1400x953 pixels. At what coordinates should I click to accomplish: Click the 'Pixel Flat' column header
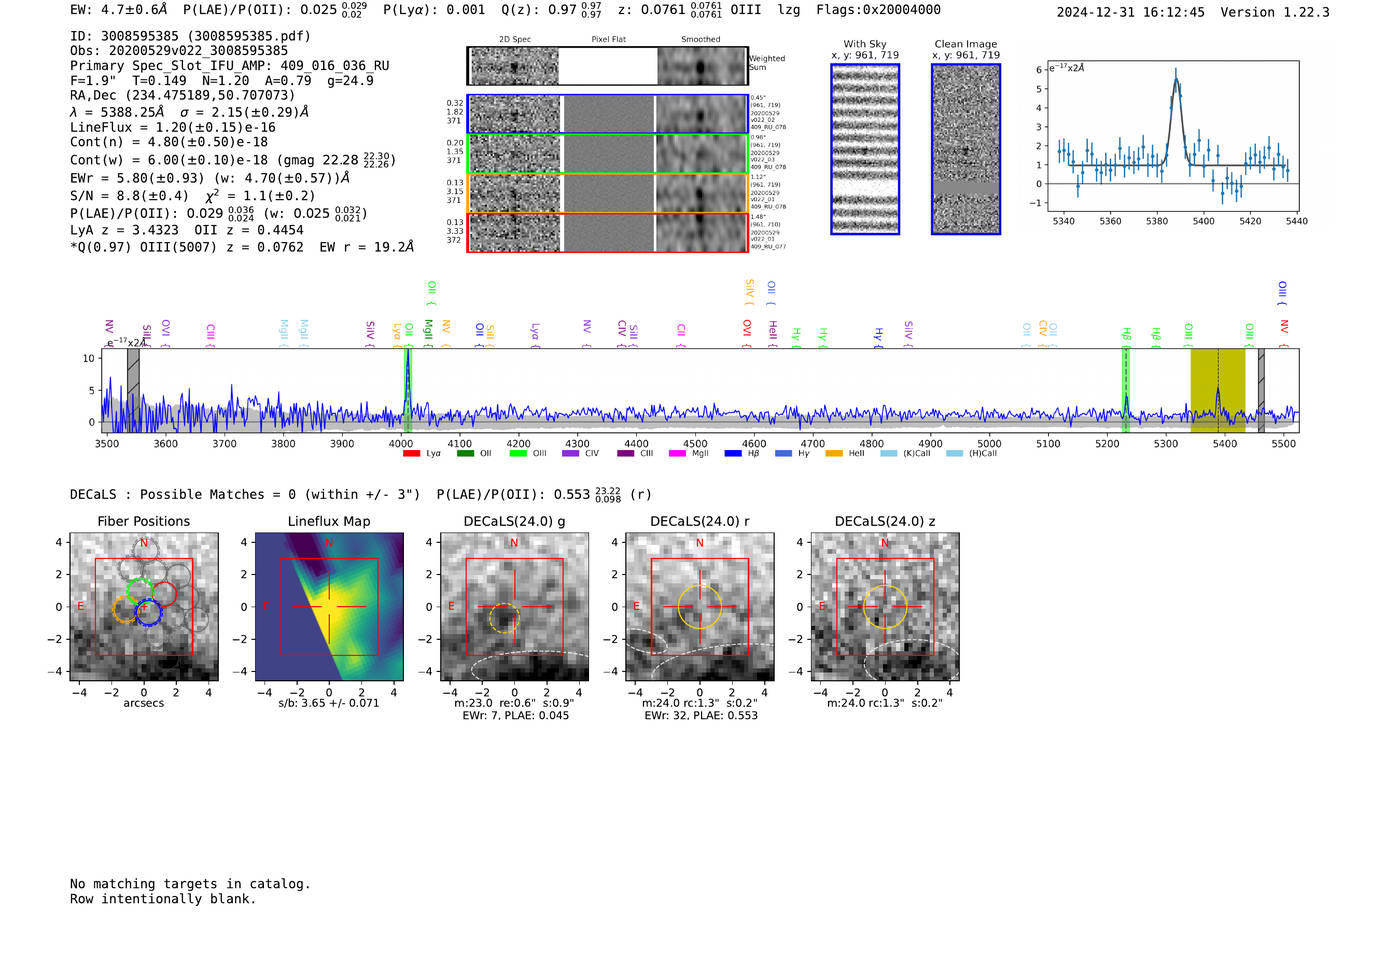[x=608, y=40]
